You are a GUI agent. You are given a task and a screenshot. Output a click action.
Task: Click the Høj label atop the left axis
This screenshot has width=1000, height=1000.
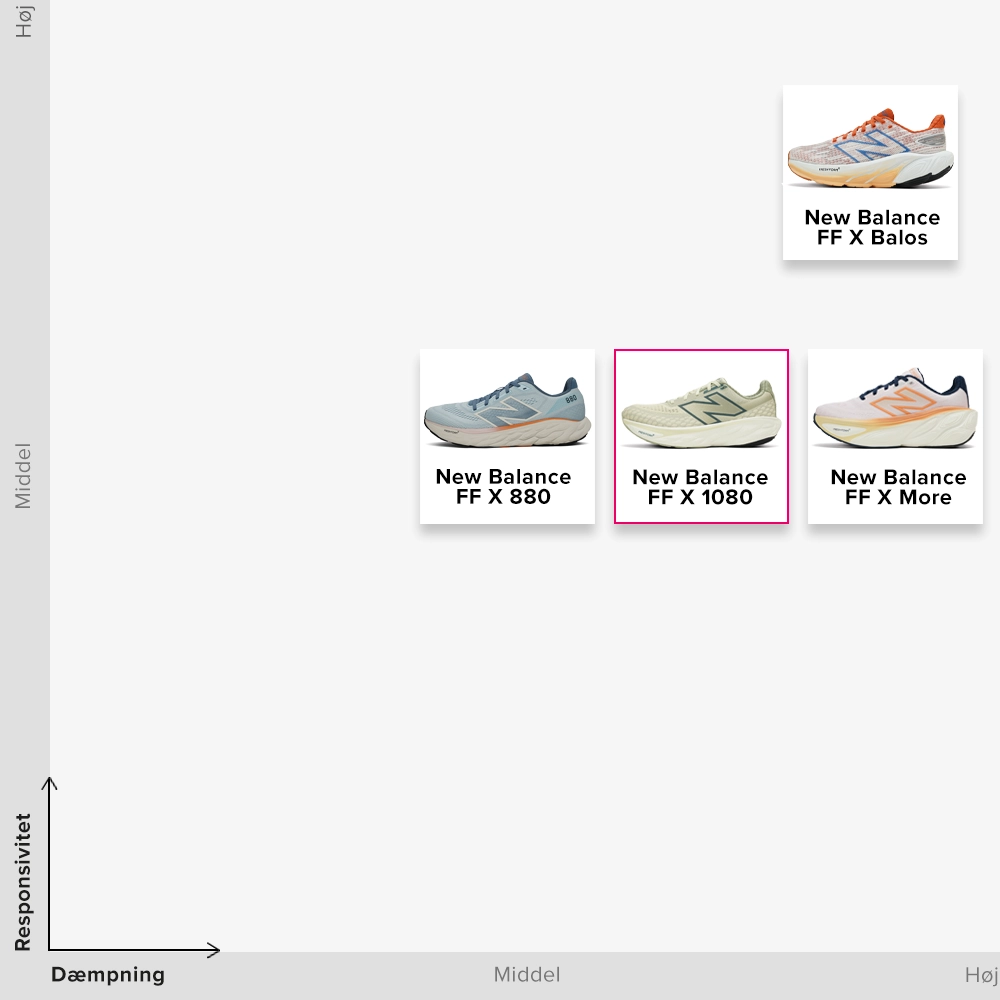click(24, 20)
